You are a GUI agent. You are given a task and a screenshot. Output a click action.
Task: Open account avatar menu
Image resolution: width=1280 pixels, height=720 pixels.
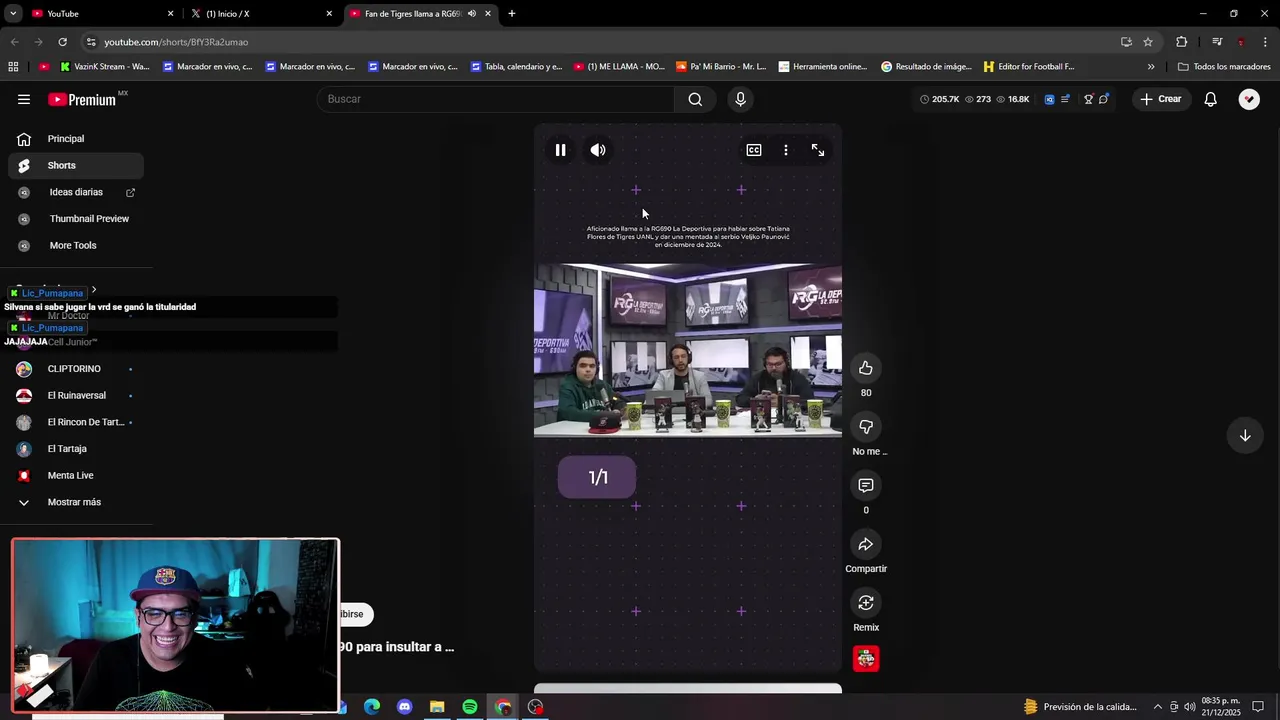(x=1249, y=99)
